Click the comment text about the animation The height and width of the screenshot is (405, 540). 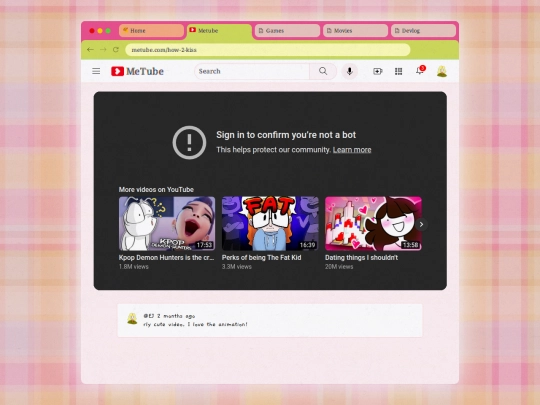(195, 324)
